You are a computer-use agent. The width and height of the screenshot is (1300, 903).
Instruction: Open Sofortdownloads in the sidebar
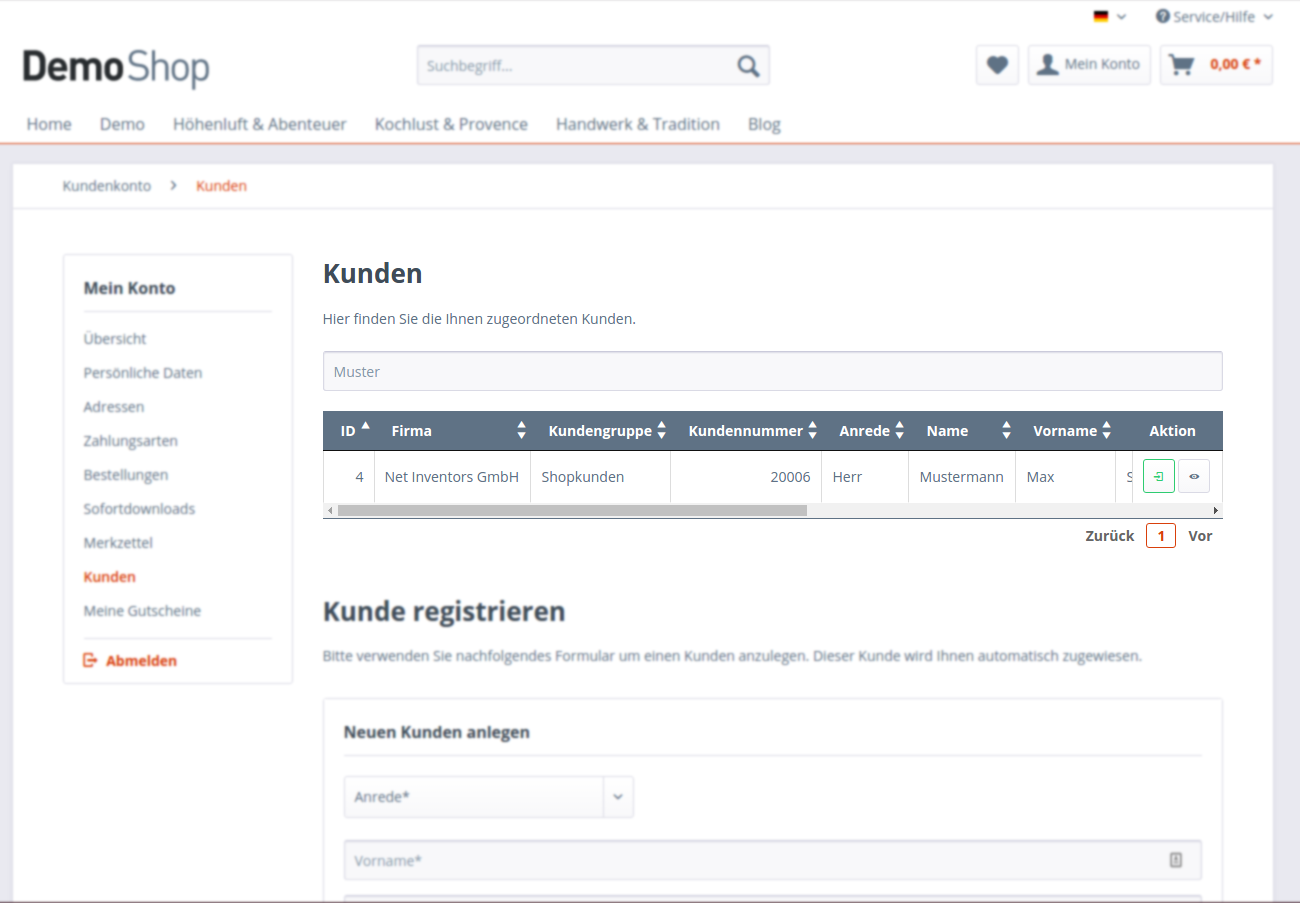click(x=139, y=509)
